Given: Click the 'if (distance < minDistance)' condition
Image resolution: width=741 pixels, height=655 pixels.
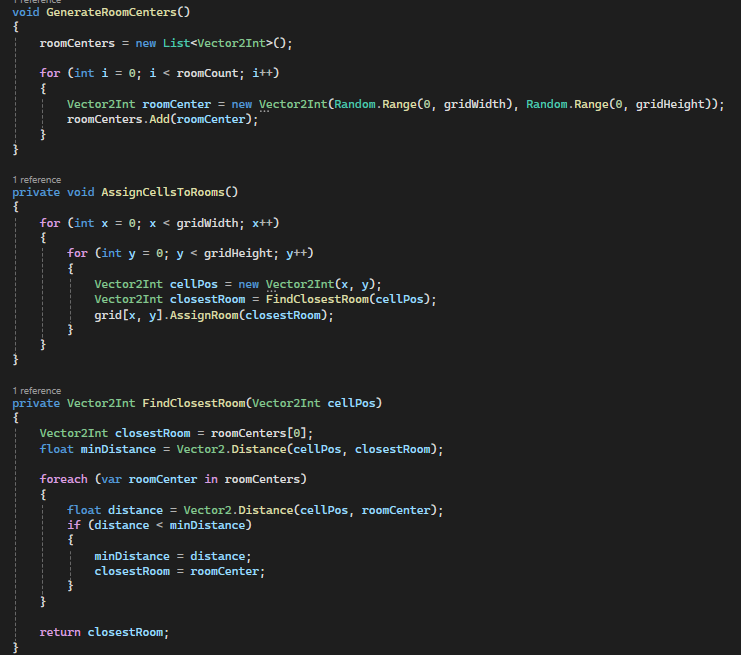Looking at the screenshot, I should pyautogui.click(x=160, y=525).
